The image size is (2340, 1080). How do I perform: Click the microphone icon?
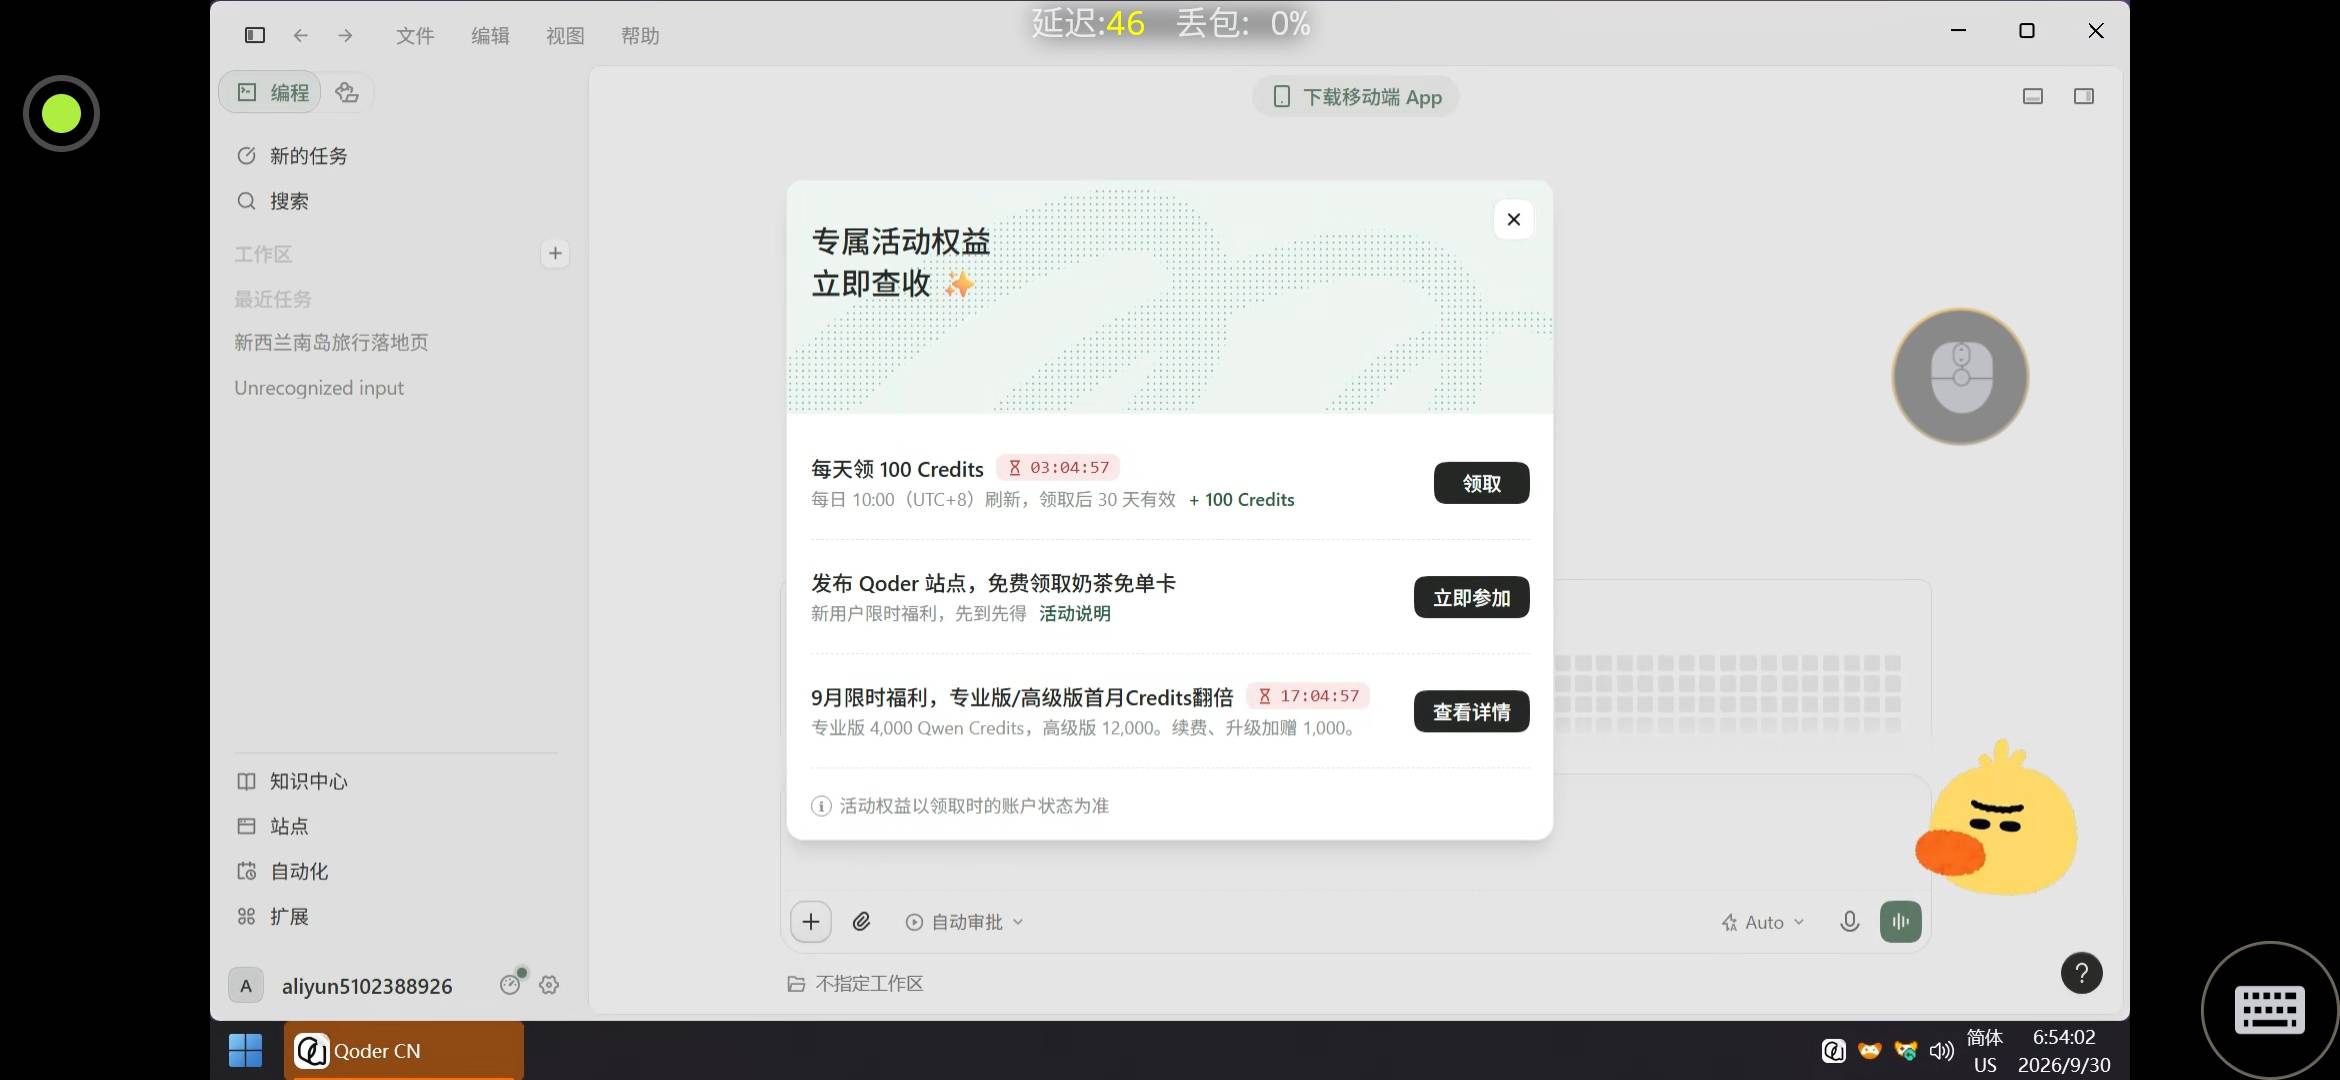tap(1850, 922)
